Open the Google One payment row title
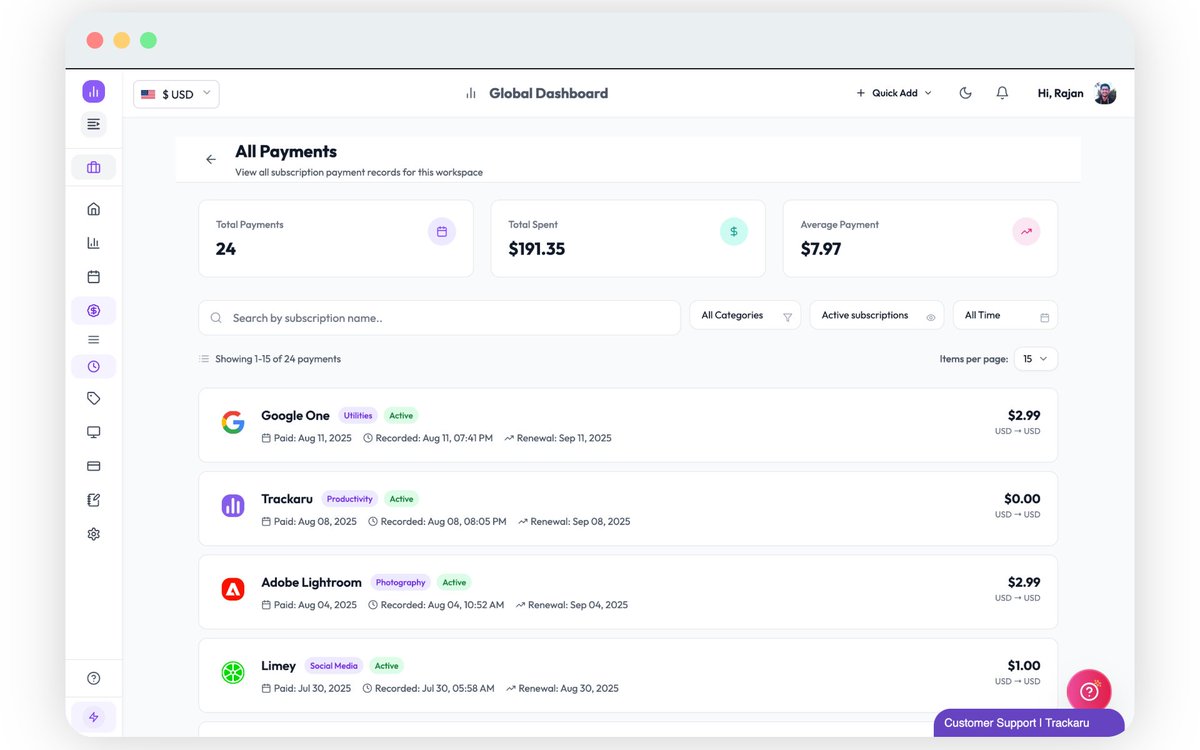The width and height of the screenshot is (1200, 750). (295, 416)
